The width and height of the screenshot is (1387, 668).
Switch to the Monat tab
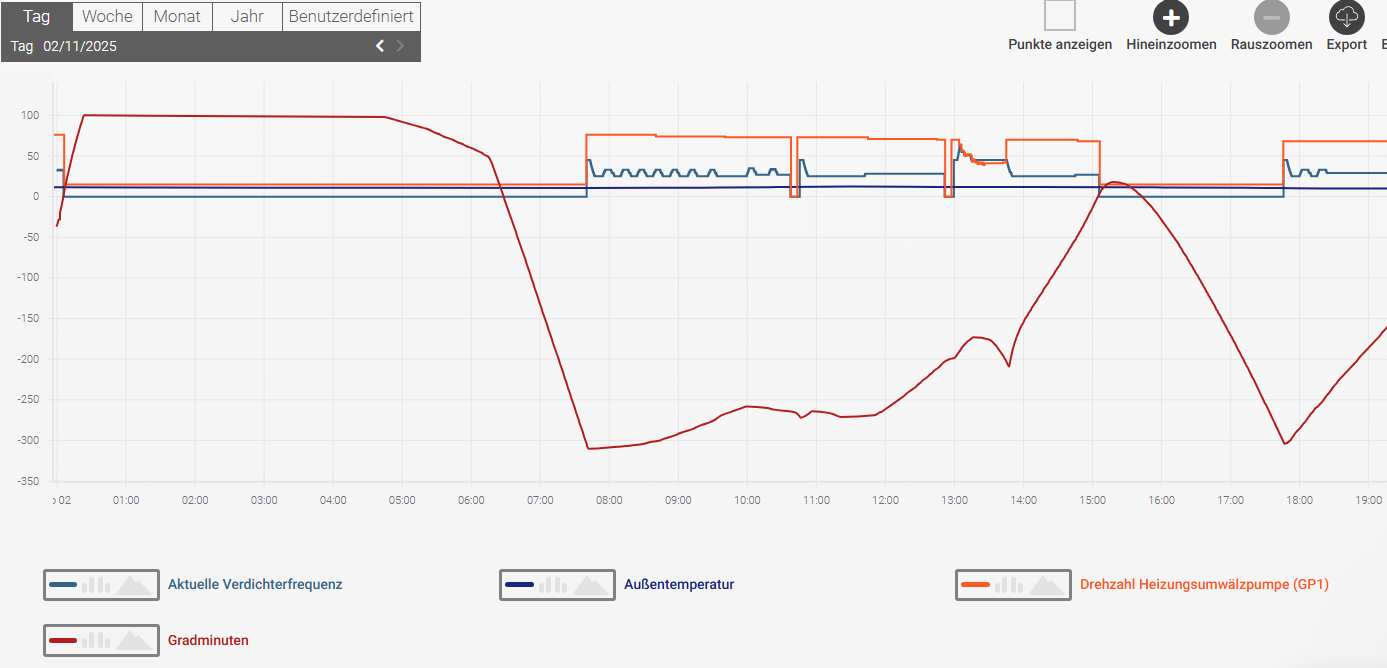pos(177,17)
